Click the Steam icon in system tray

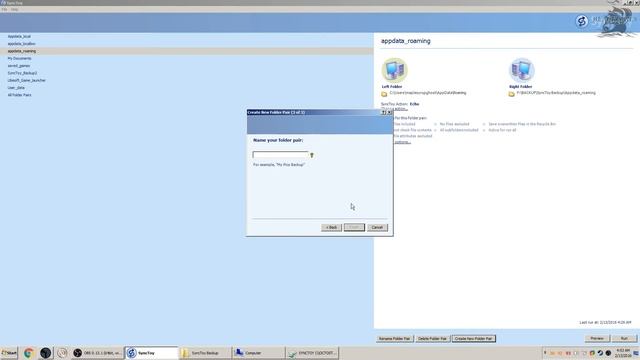pyautogui.click(x=600, y=353)
